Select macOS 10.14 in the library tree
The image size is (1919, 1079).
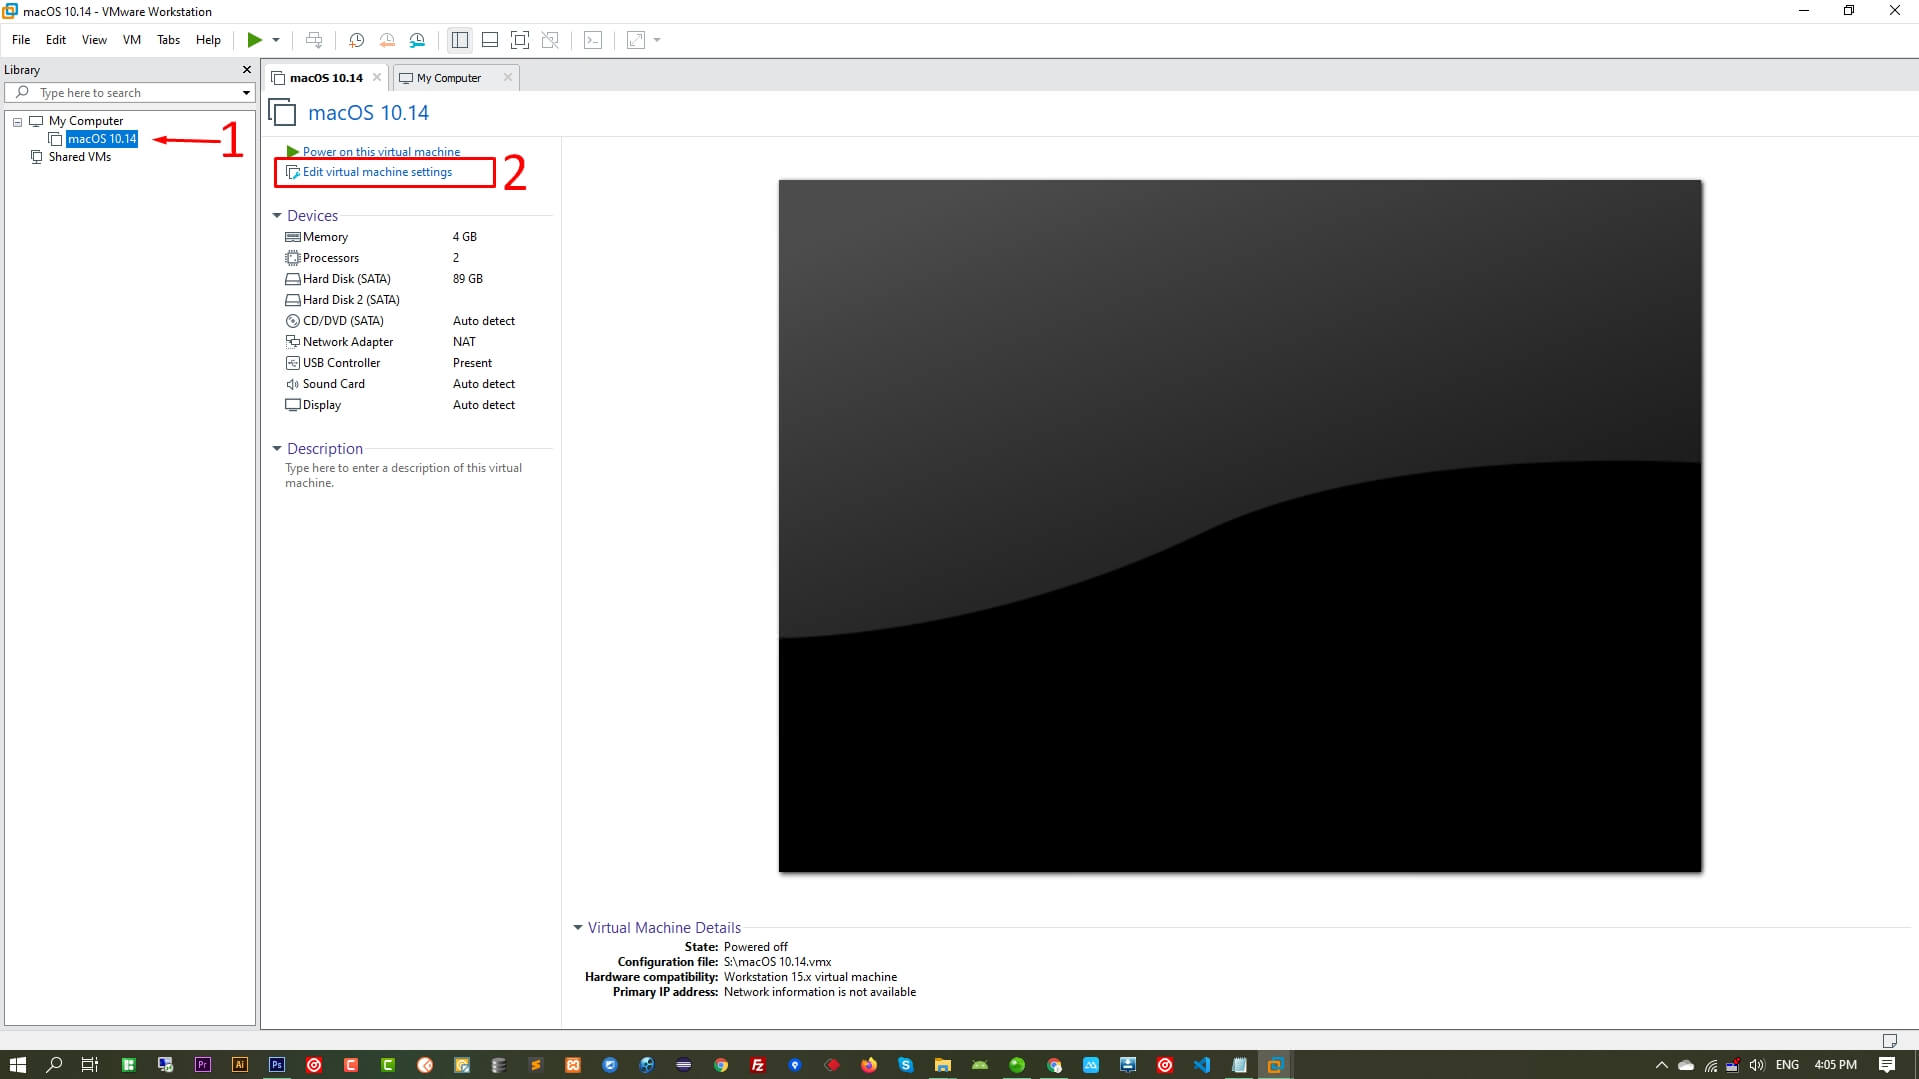[102, 139]
